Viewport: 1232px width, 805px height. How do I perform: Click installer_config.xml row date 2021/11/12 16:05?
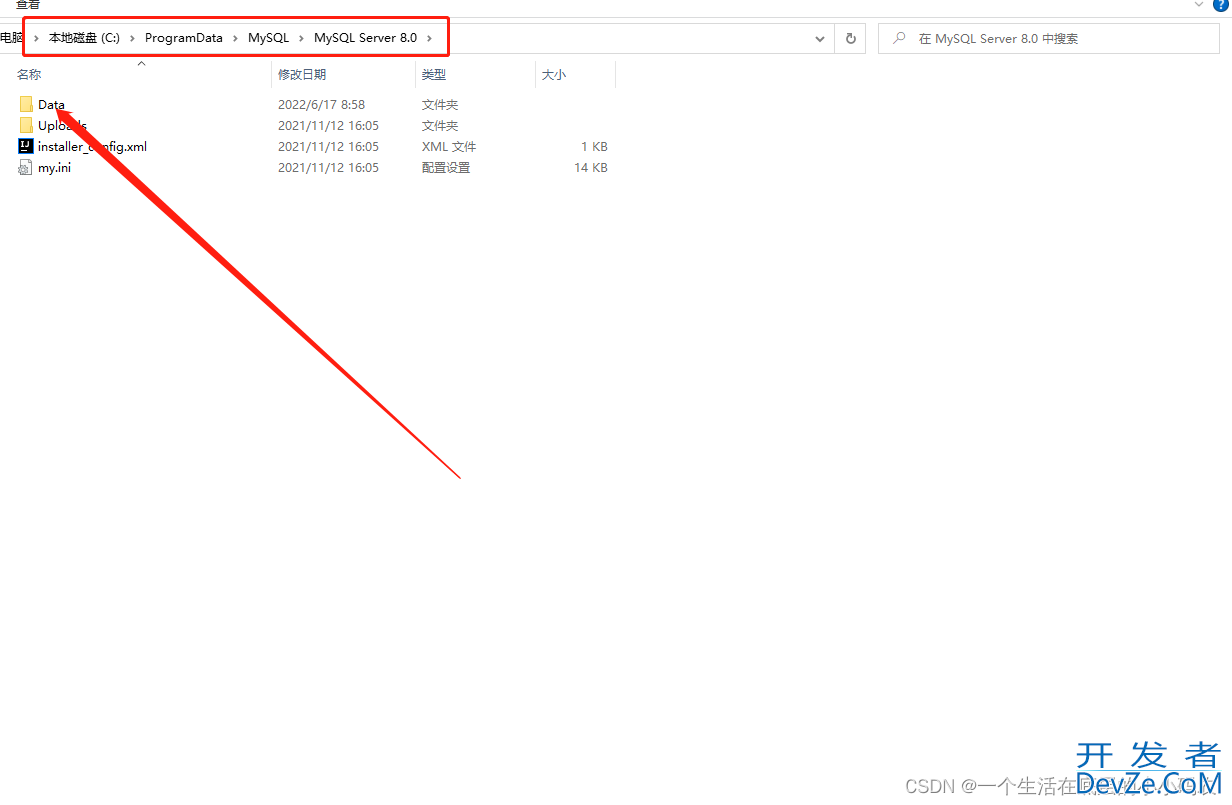328,146
